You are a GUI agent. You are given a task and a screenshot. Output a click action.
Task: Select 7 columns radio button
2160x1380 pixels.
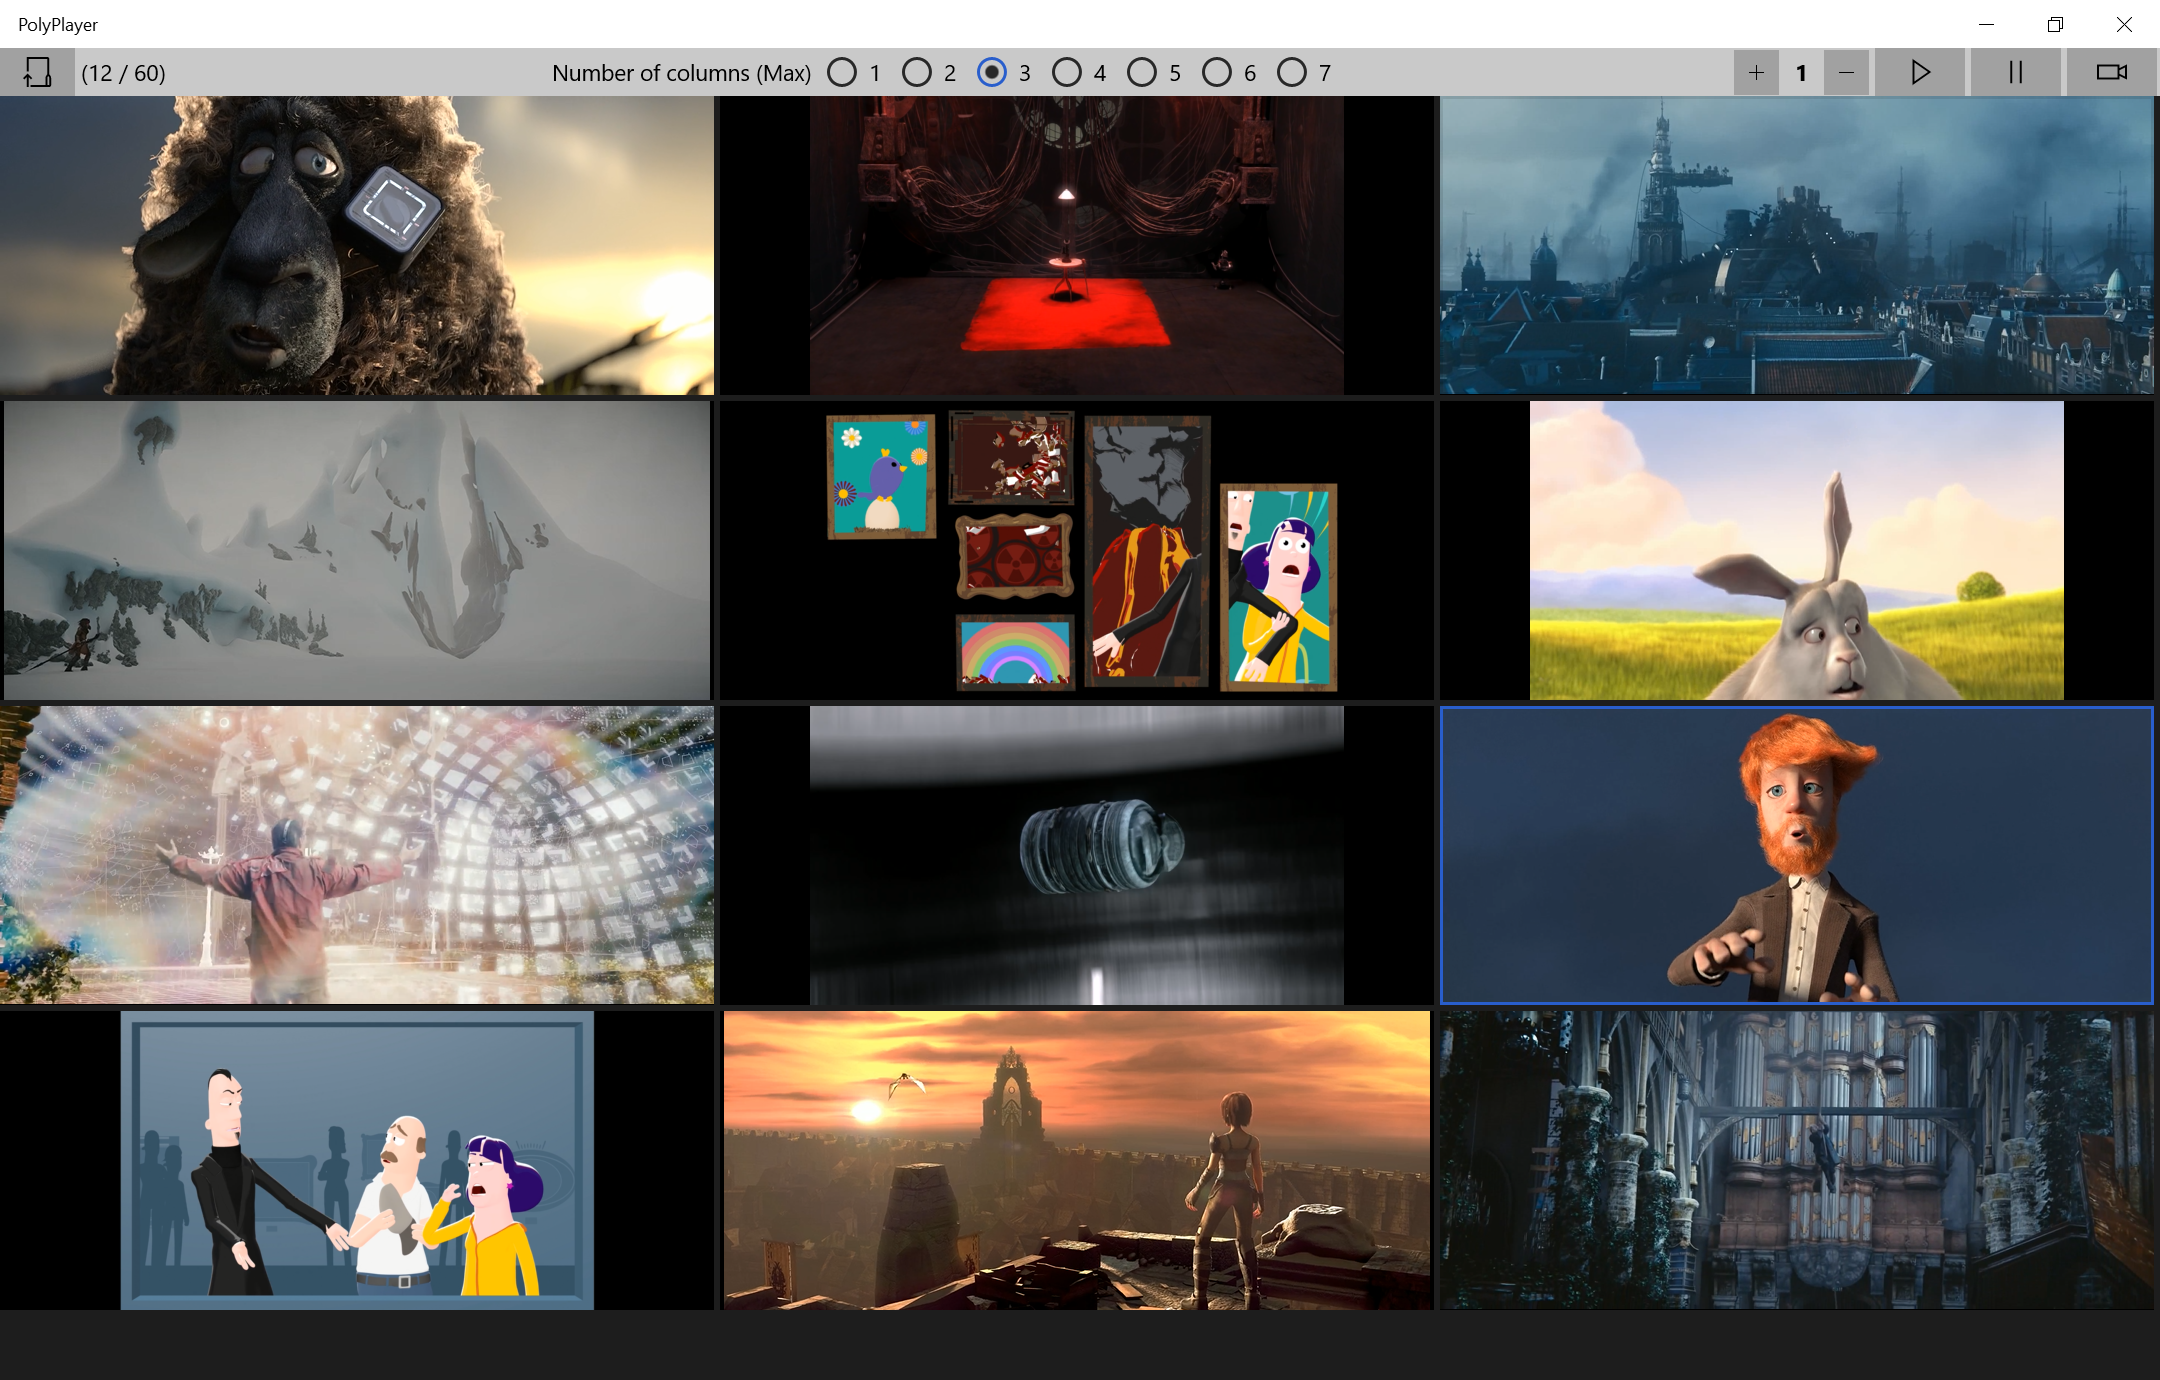[1292, 72]
